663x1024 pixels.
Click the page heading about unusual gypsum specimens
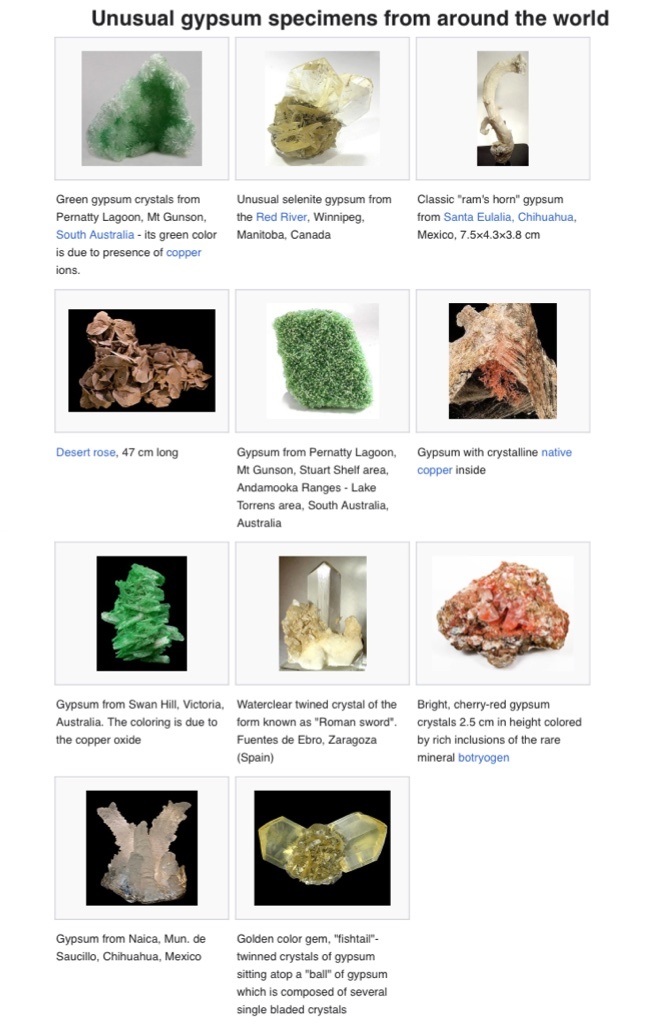pos(350,18)
